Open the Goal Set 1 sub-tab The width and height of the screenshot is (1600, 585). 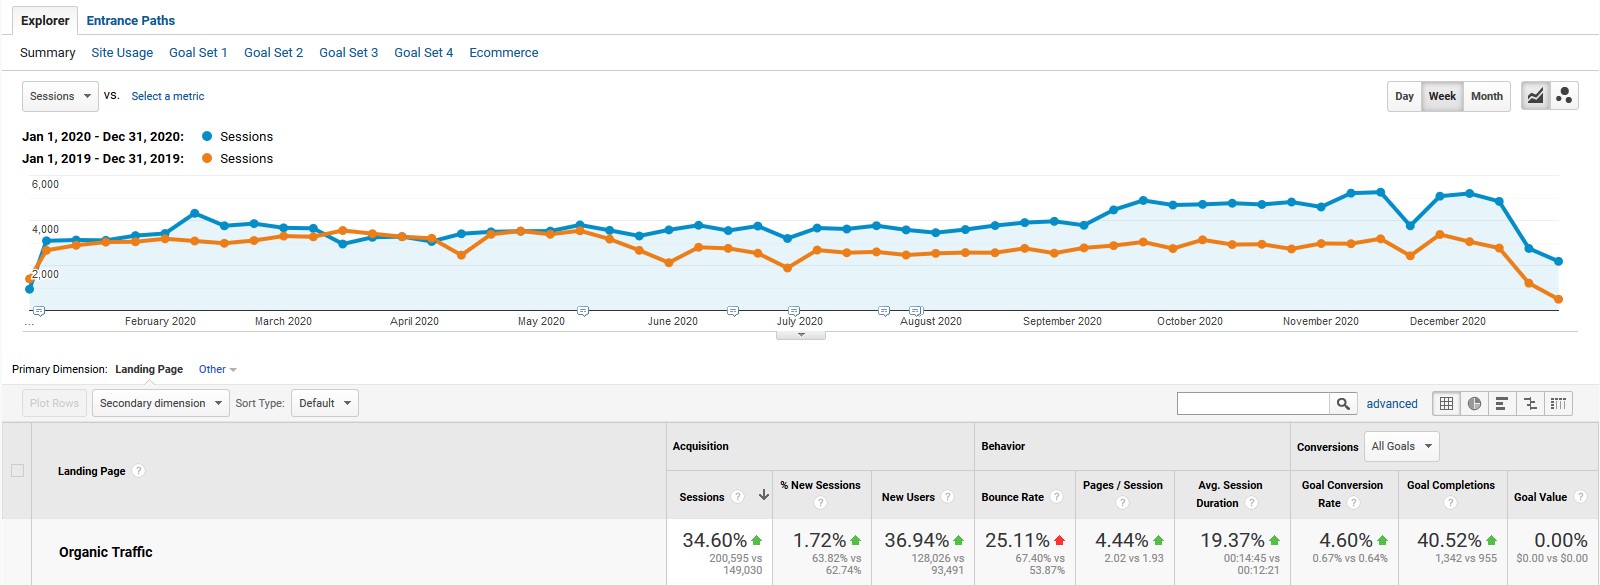(x=198, y=52)
